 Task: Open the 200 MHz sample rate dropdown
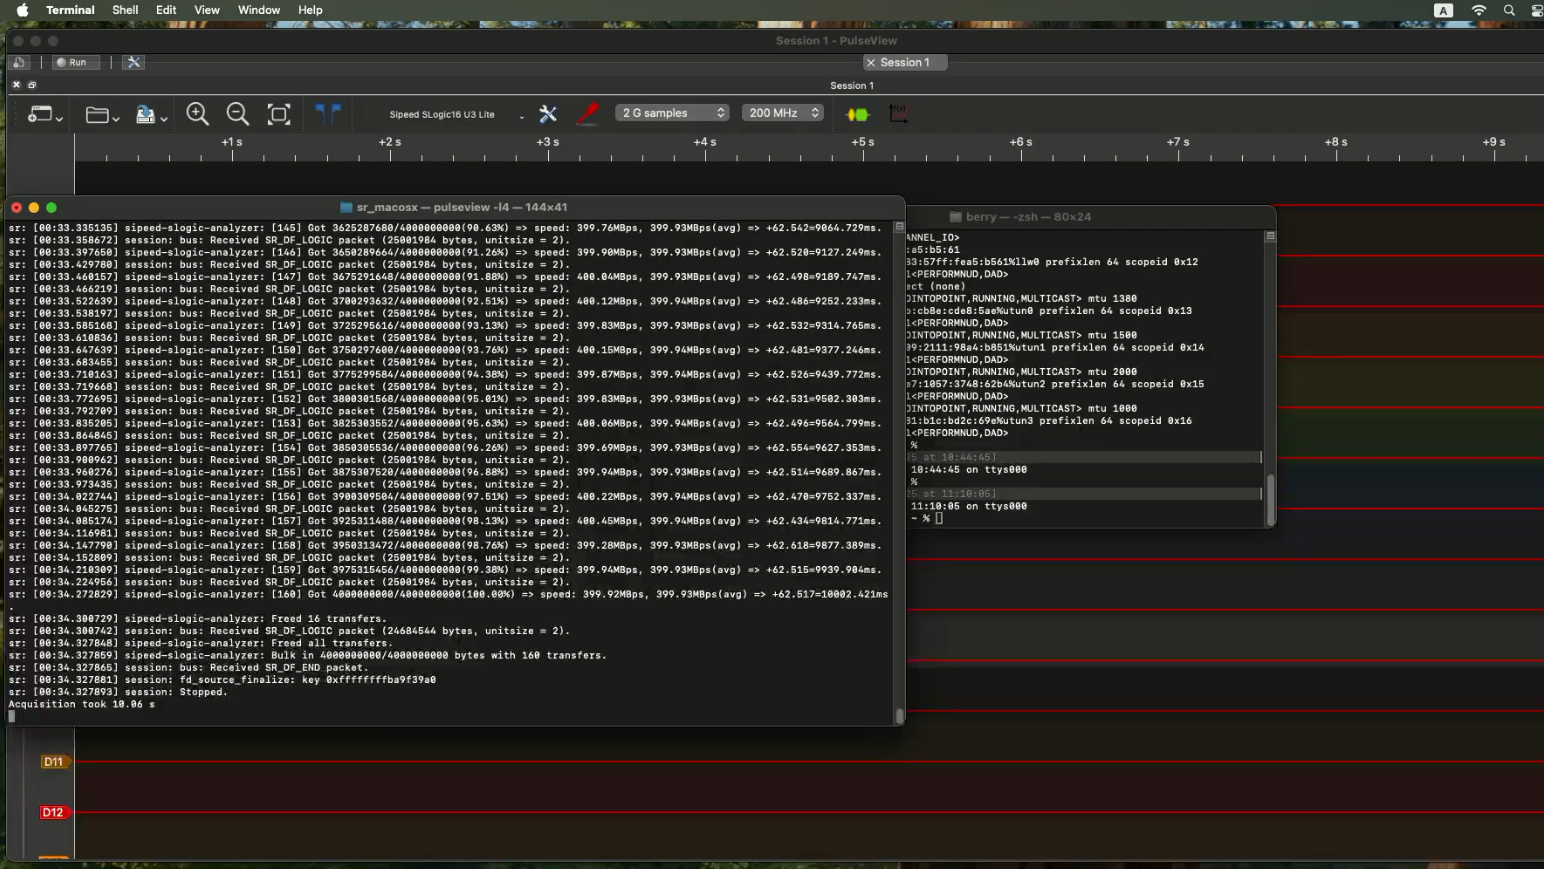pyautogui.click(x=783, y=113)
